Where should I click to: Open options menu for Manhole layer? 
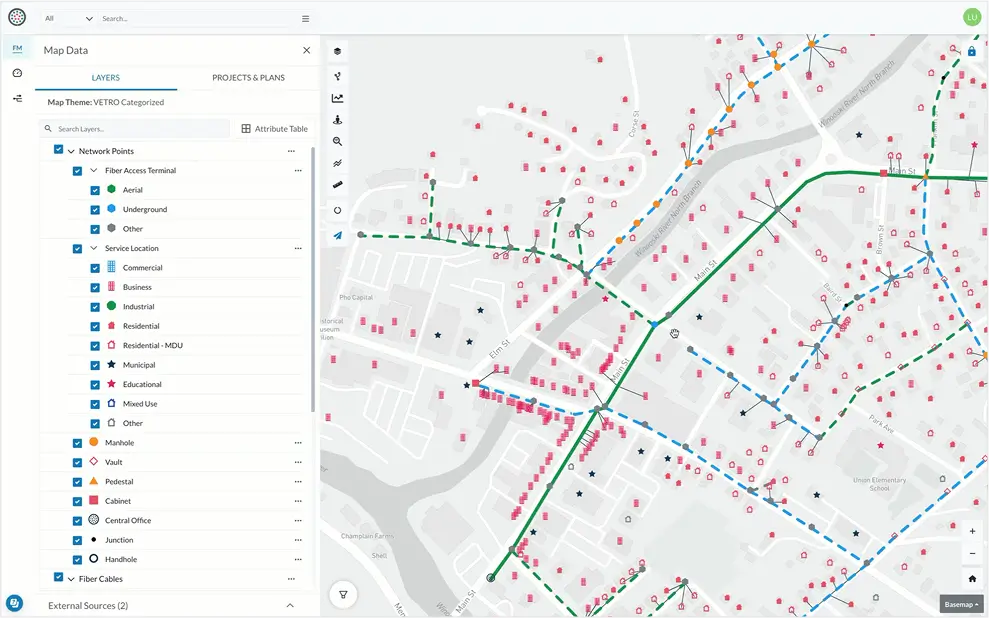tap(298, 443)
